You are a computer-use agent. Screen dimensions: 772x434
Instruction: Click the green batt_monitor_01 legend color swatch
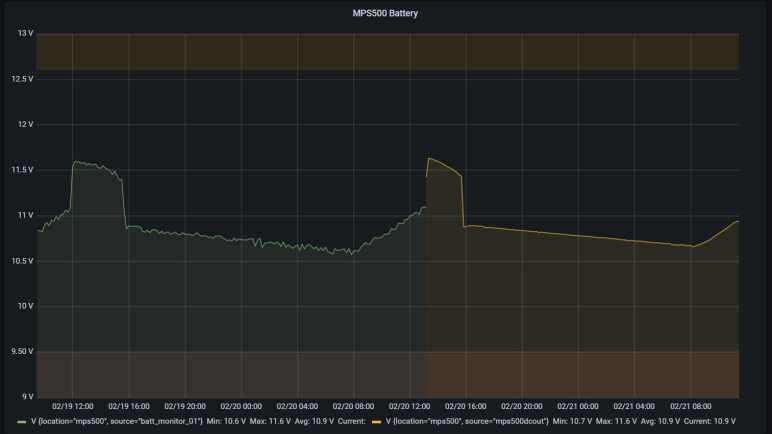23,423
